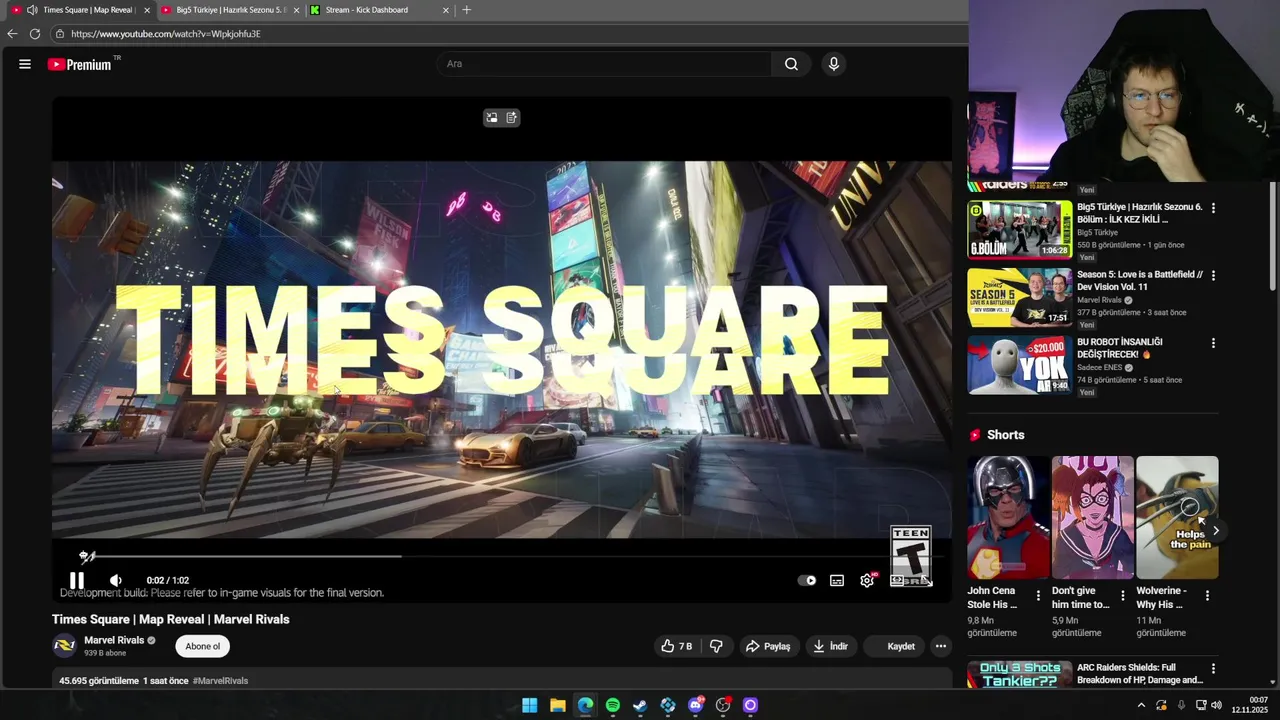Open Season 5 Dev Vision video thumbnail
This screenshot has width=1280, height=720.
(x=1019, y=297)
